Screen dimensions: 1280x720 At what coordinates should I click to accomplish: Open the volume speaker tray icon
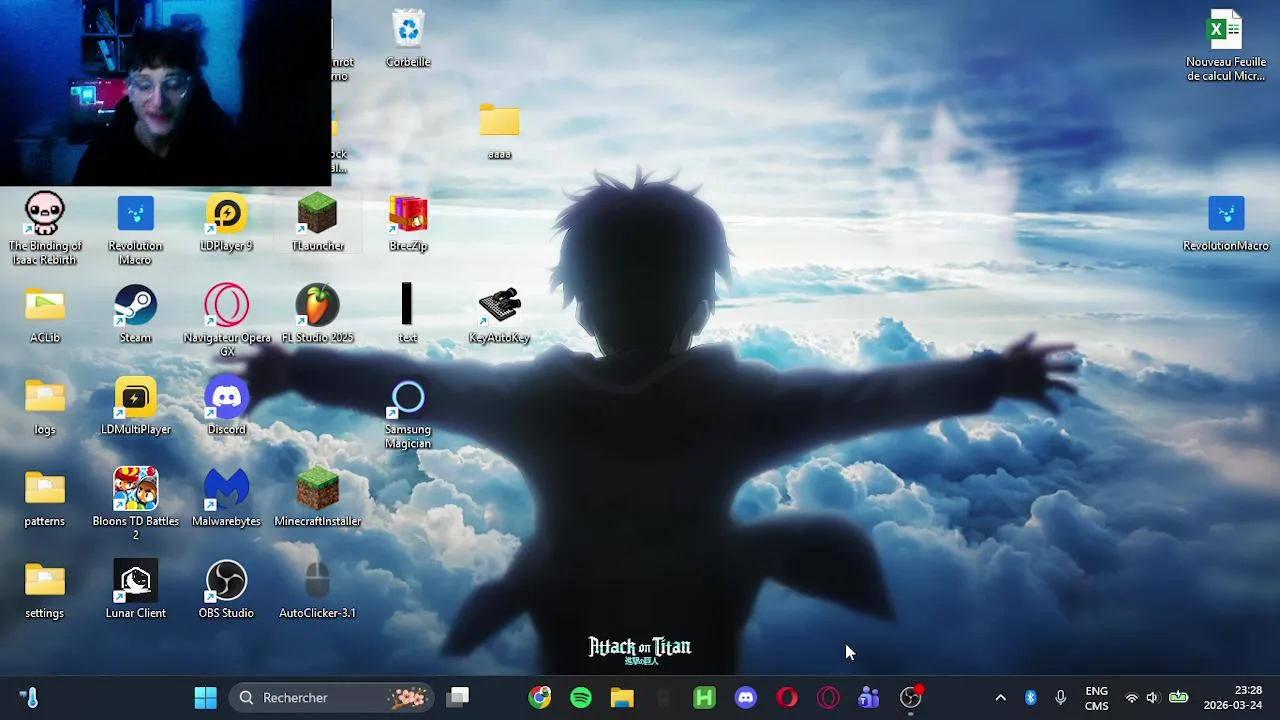1152,698
